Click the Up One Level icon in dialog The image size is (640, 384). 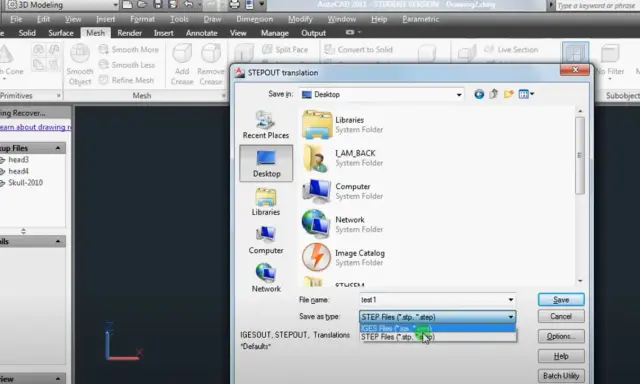click(x=494, y=94)
